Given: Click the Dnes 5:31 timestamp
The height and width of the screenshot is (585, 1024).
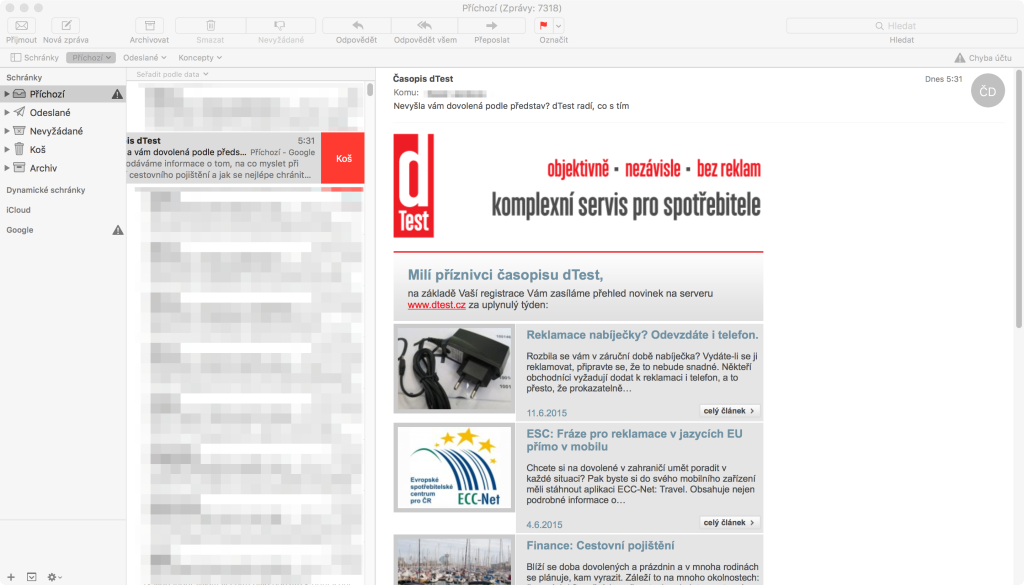Looking at the screenshot, I should tap(943, 79).
